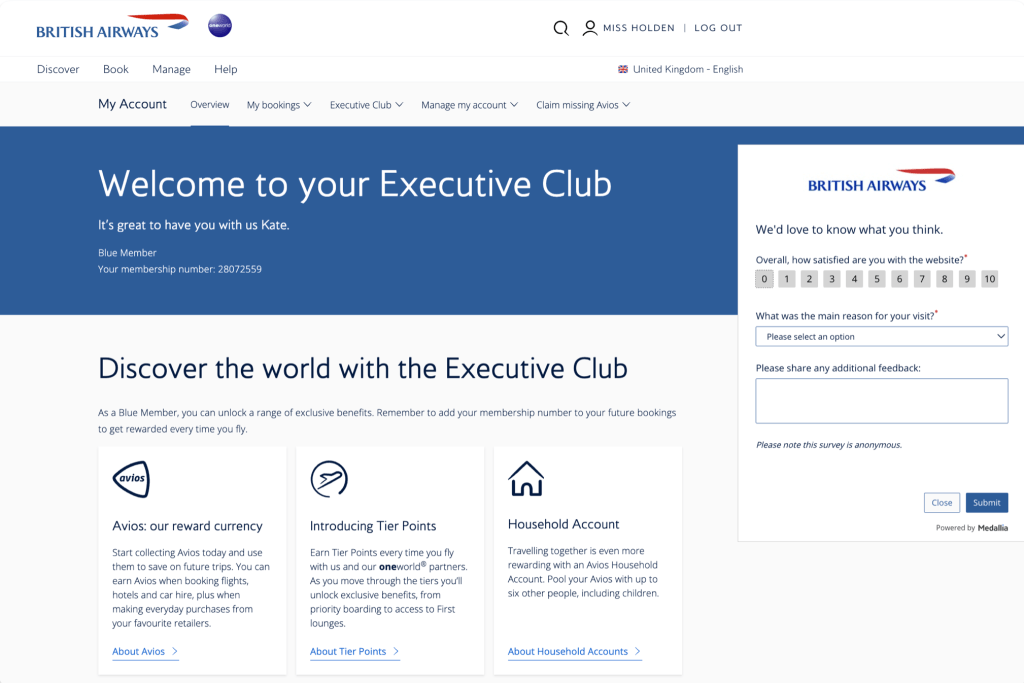Image resolution: width=1024 pixels, height=683 pixels.
Task: Click the Tier Points plane icon
Action: pyautogui.click(x=329, y=479)
